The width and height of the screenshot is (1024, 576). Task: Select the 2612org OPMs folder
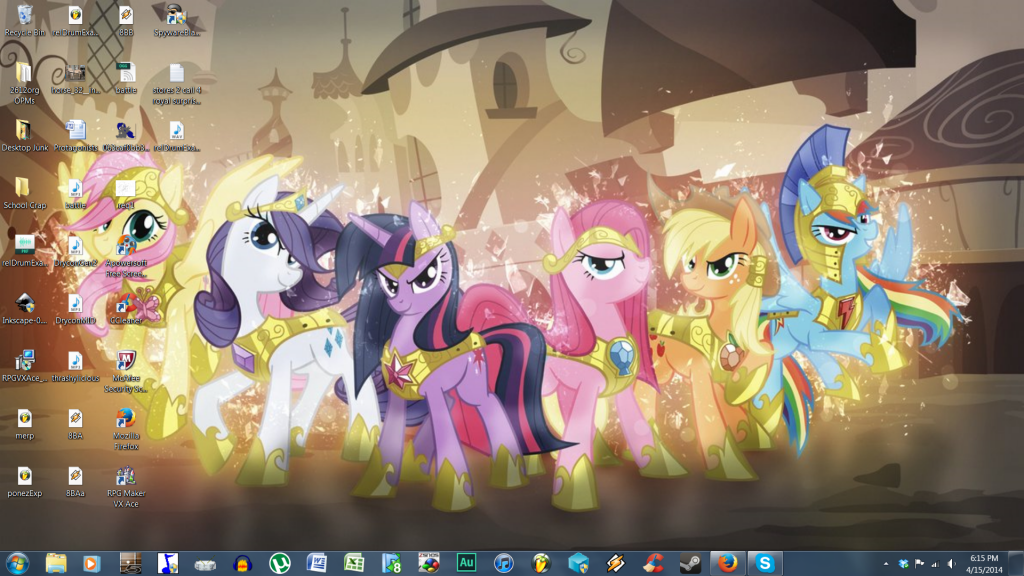pos(25,84)
